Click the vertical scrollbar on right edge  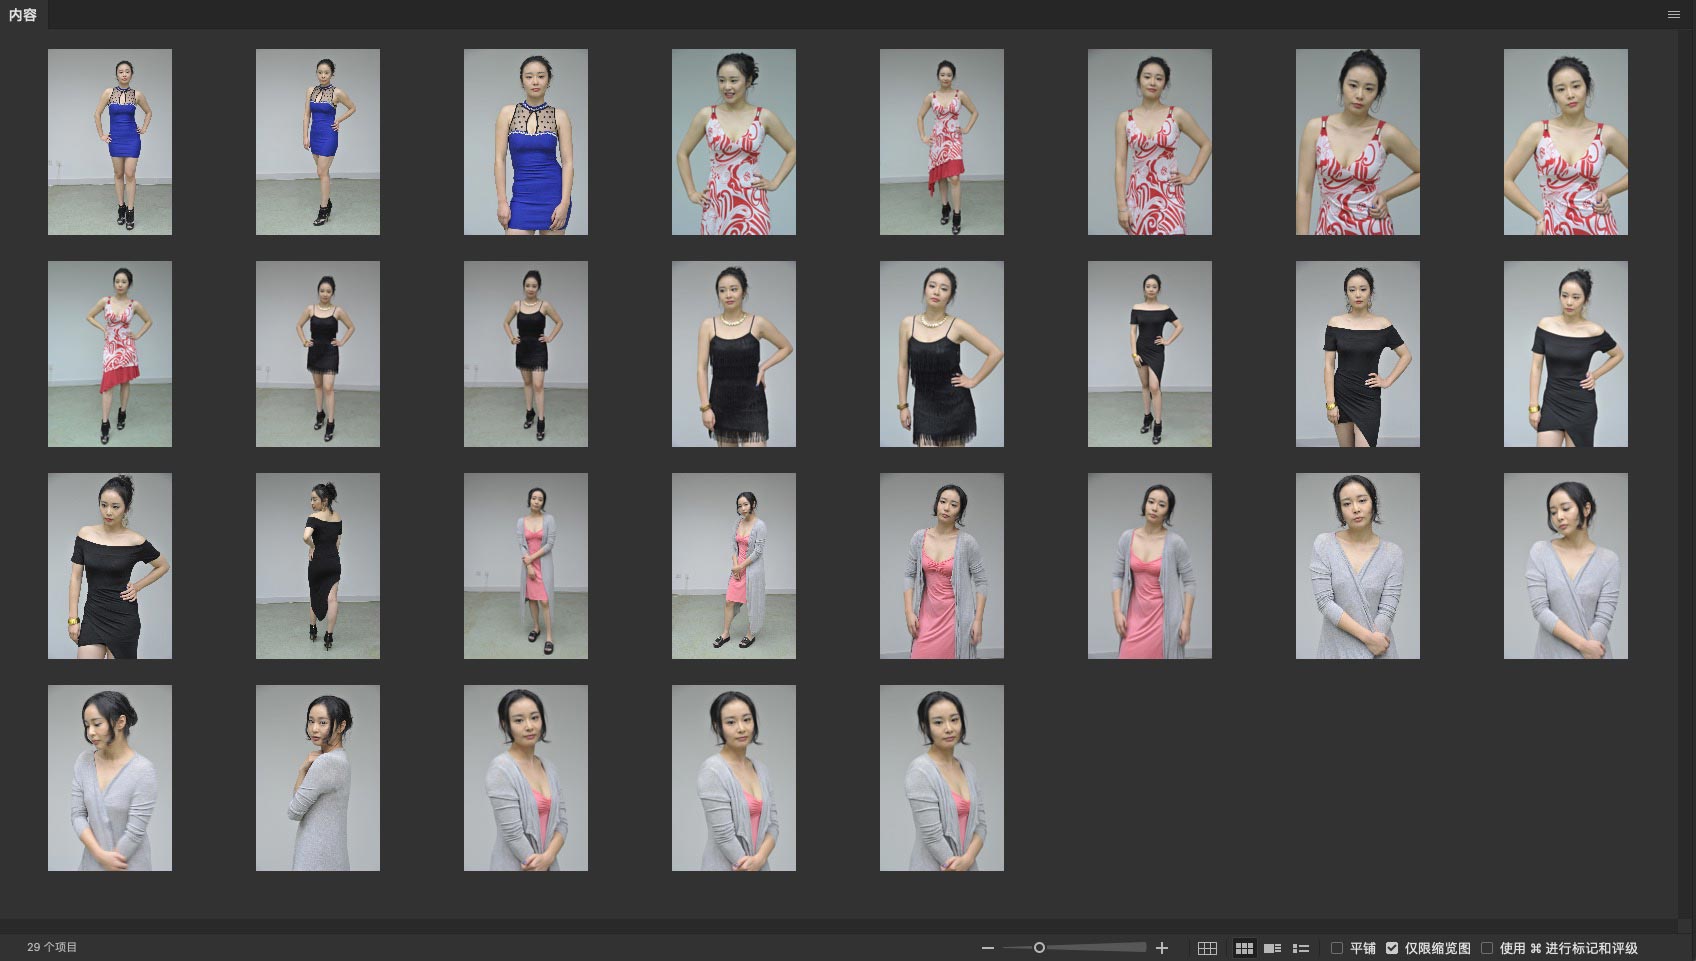[x=1687, y=470]
